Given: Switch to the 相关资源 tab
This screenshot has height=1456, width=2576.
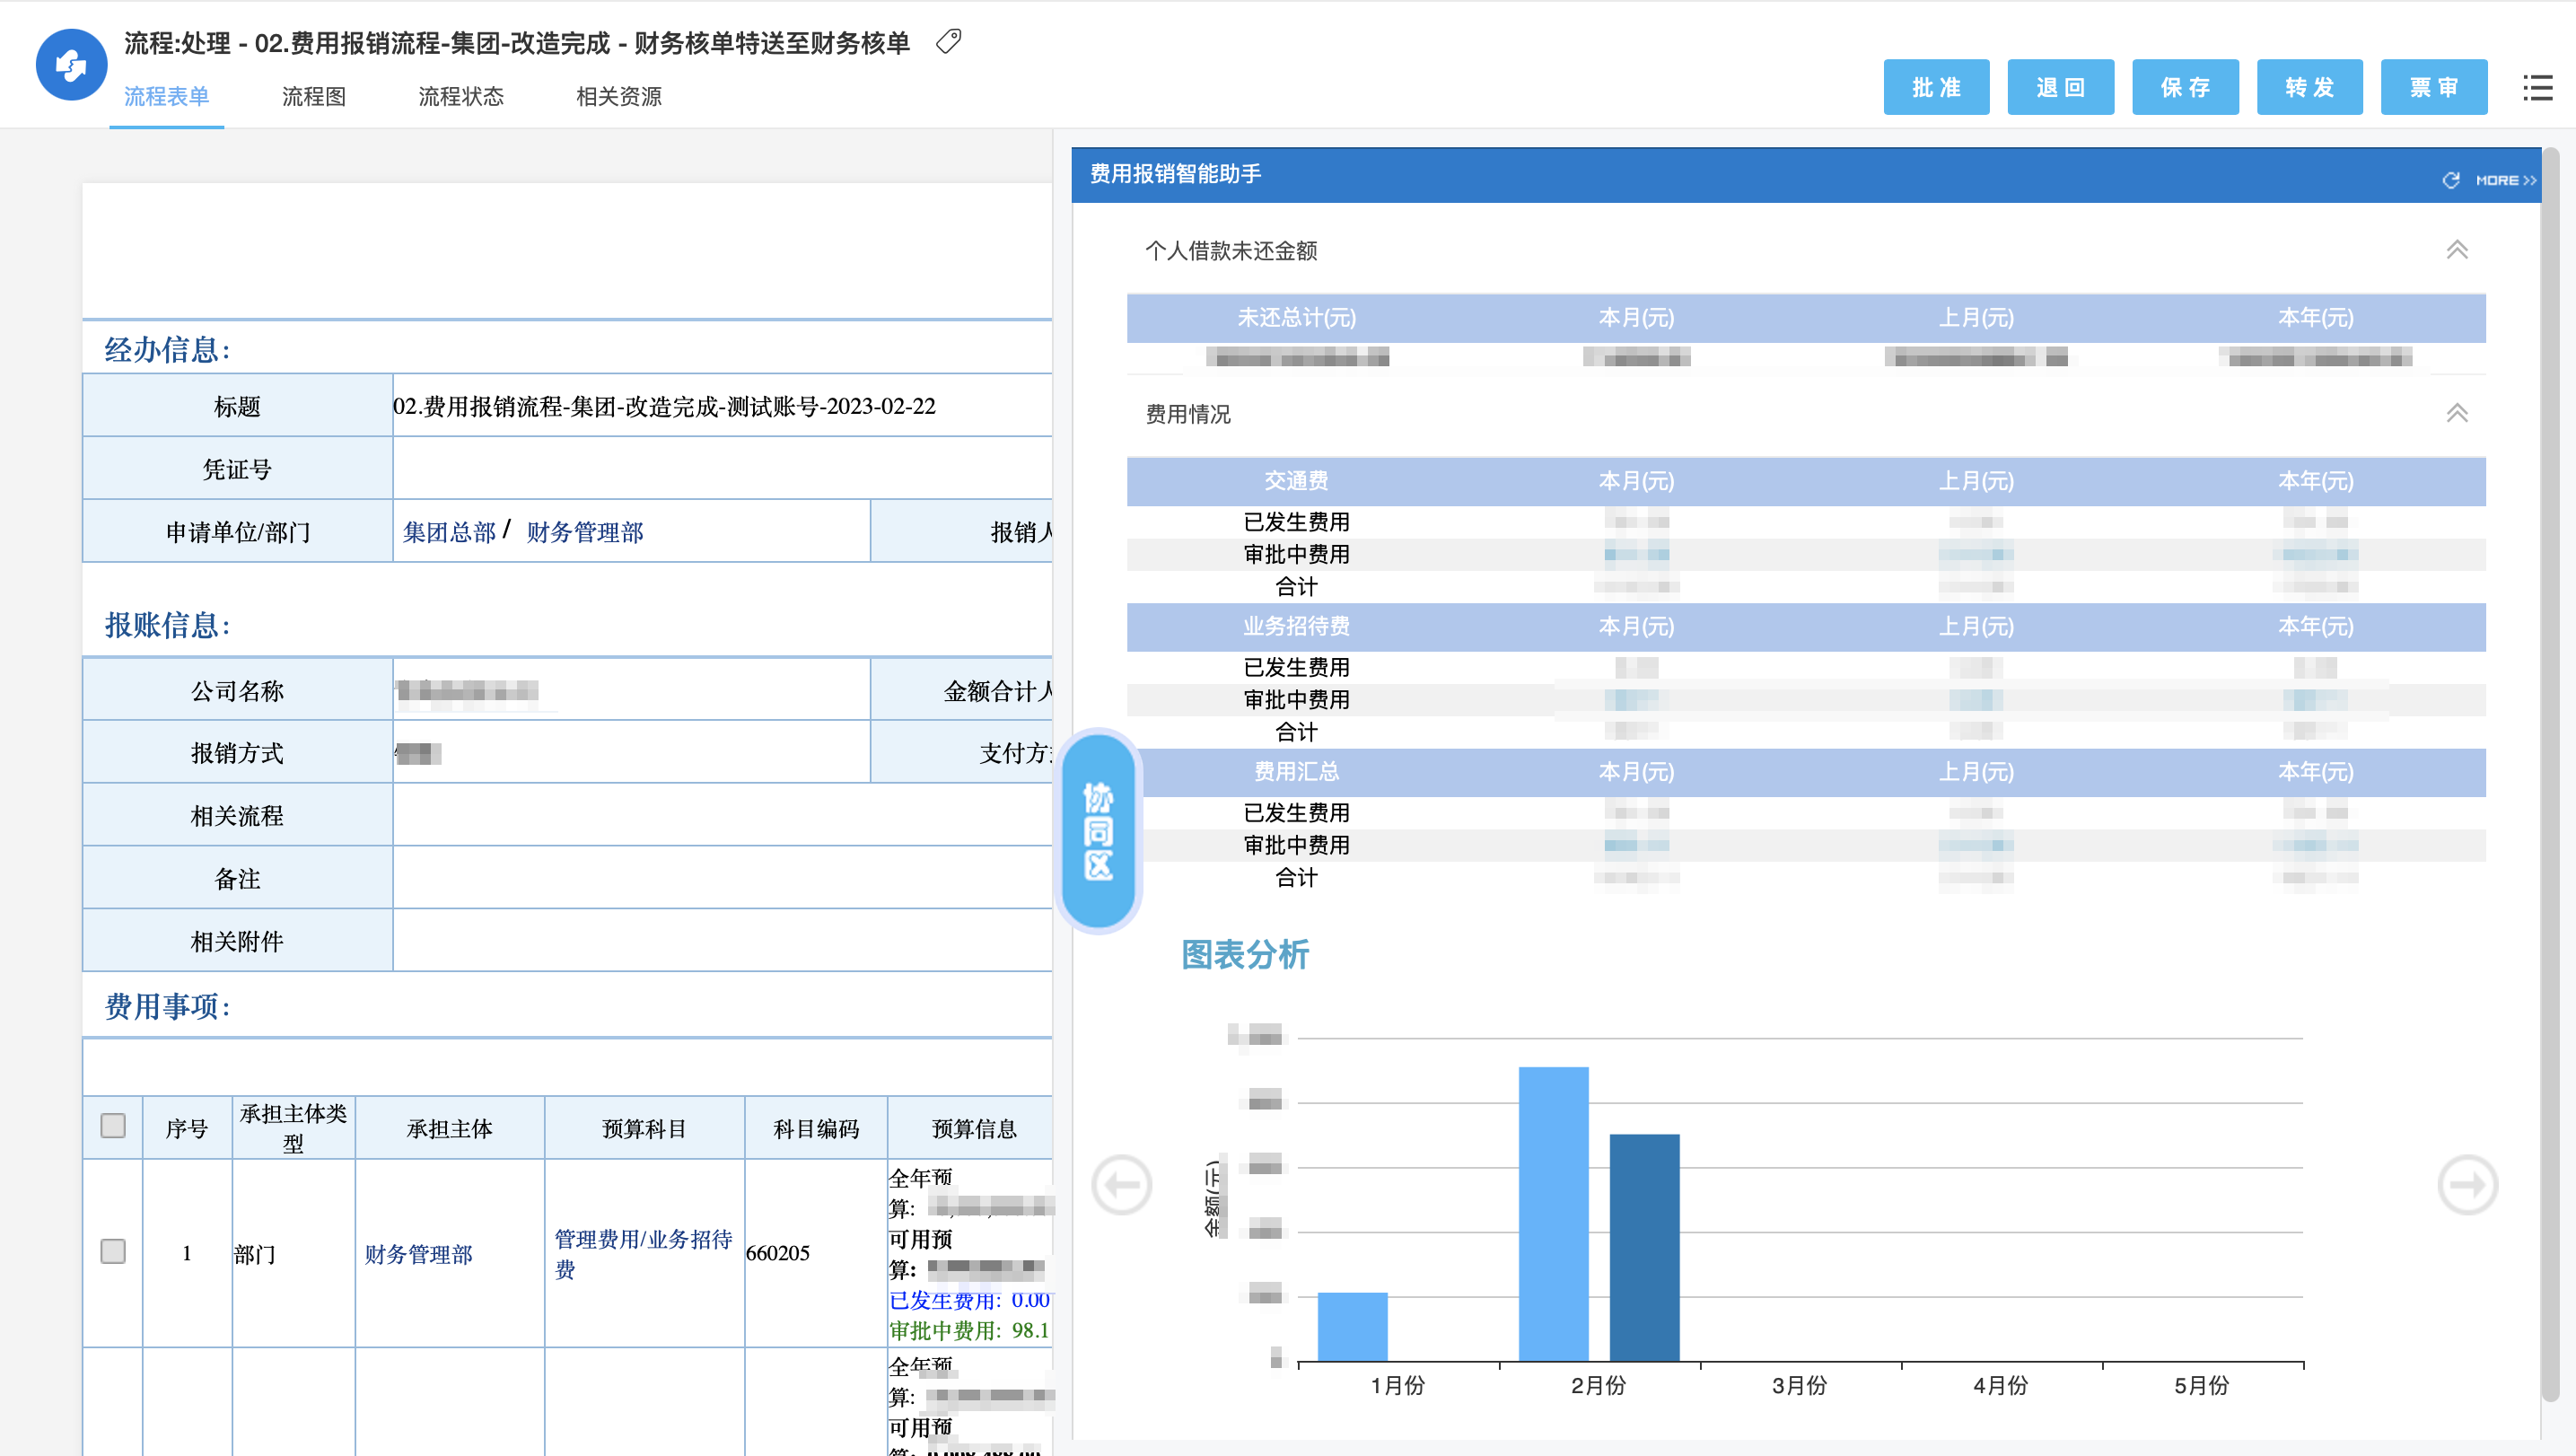Looking at the screenshot, I should pos(619,96).
